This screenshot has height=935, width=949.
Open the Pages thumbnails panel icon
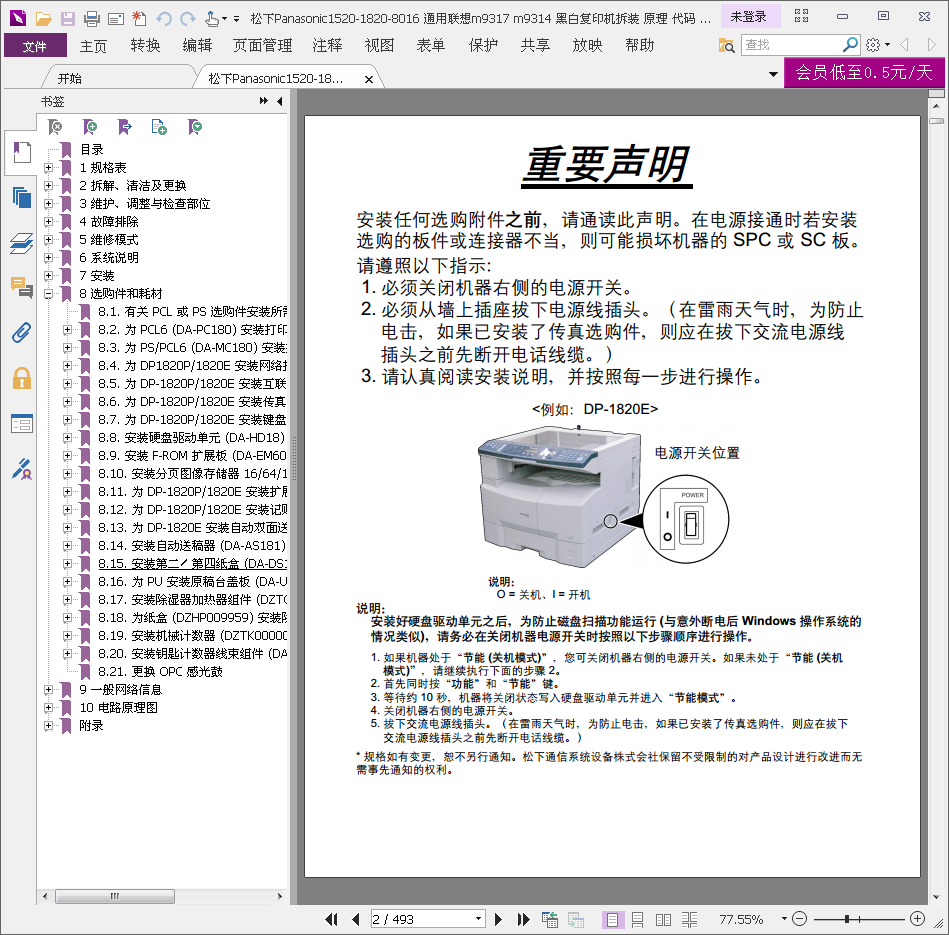[x=22, y=197]
